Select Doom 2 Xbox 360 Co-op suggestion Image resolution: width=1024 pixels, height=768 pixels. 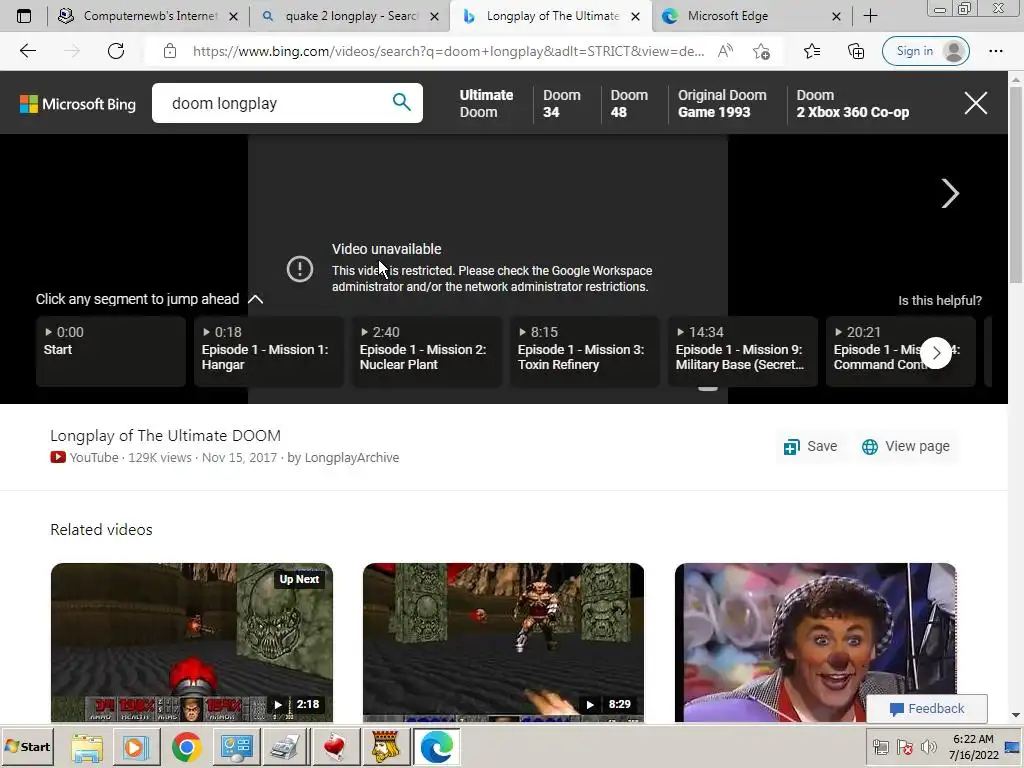pos(852,103)
